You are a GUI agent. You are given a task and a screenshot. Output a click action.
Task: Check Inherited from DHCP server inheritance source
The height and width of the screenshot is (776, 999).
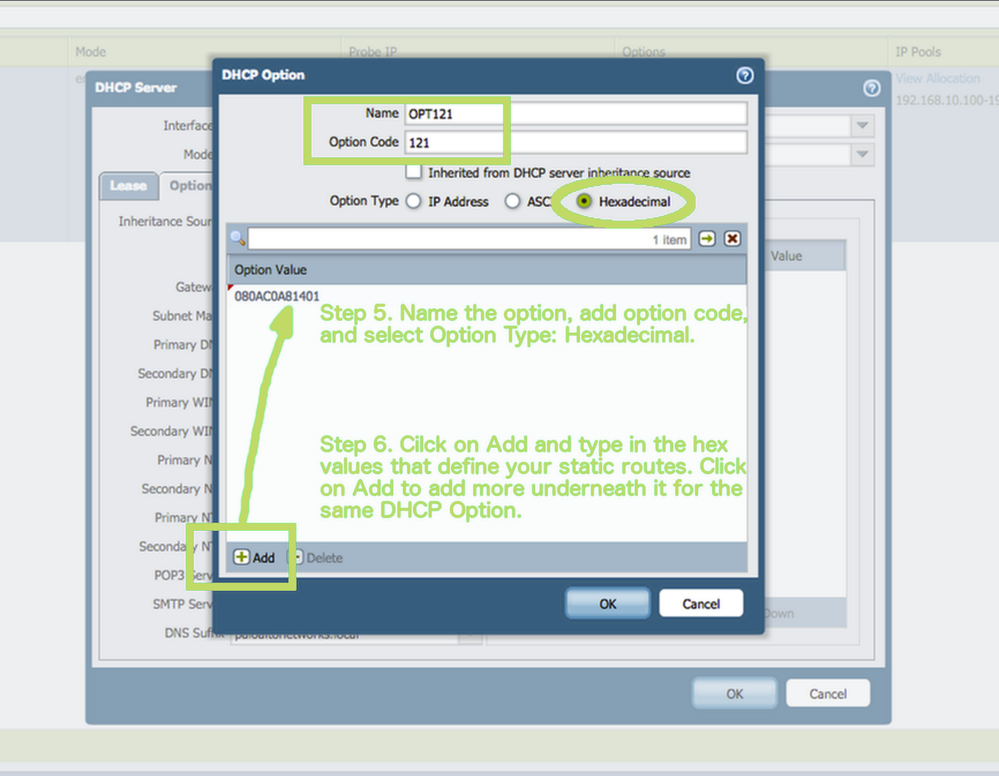coord(413,171)
